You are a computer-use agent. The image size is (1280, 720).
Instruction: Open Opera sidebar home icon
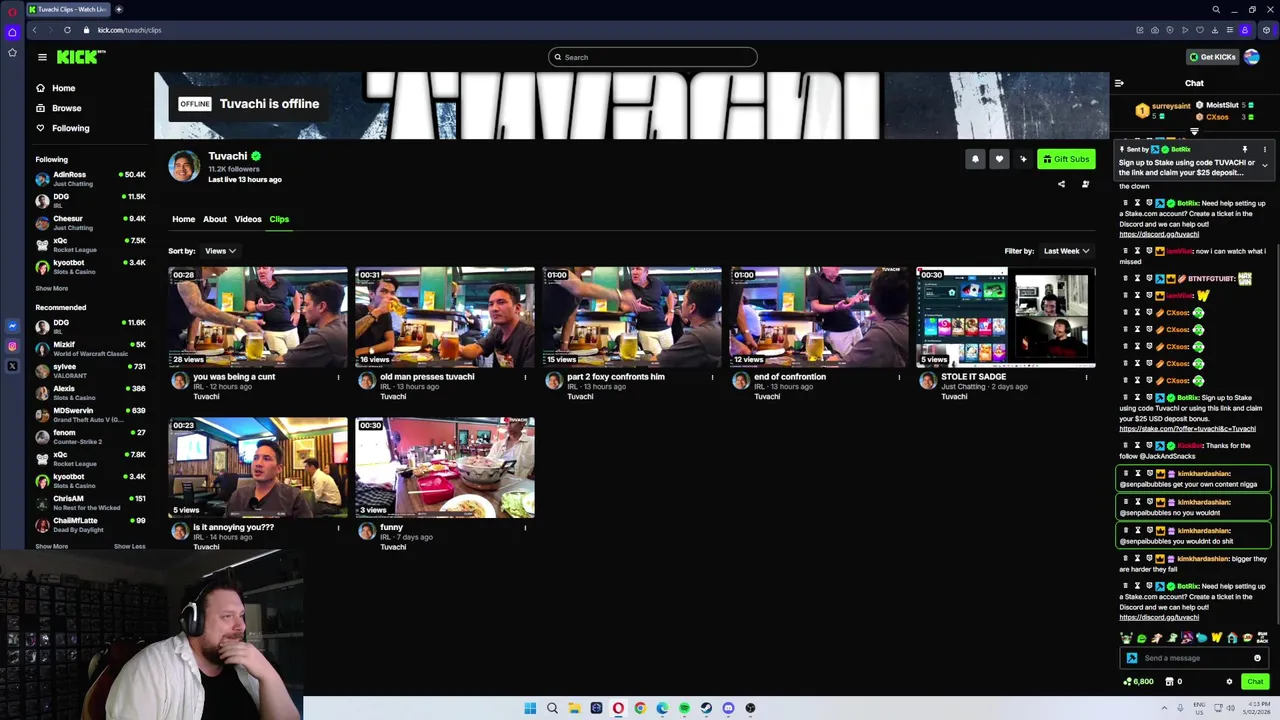coord(12,32)
